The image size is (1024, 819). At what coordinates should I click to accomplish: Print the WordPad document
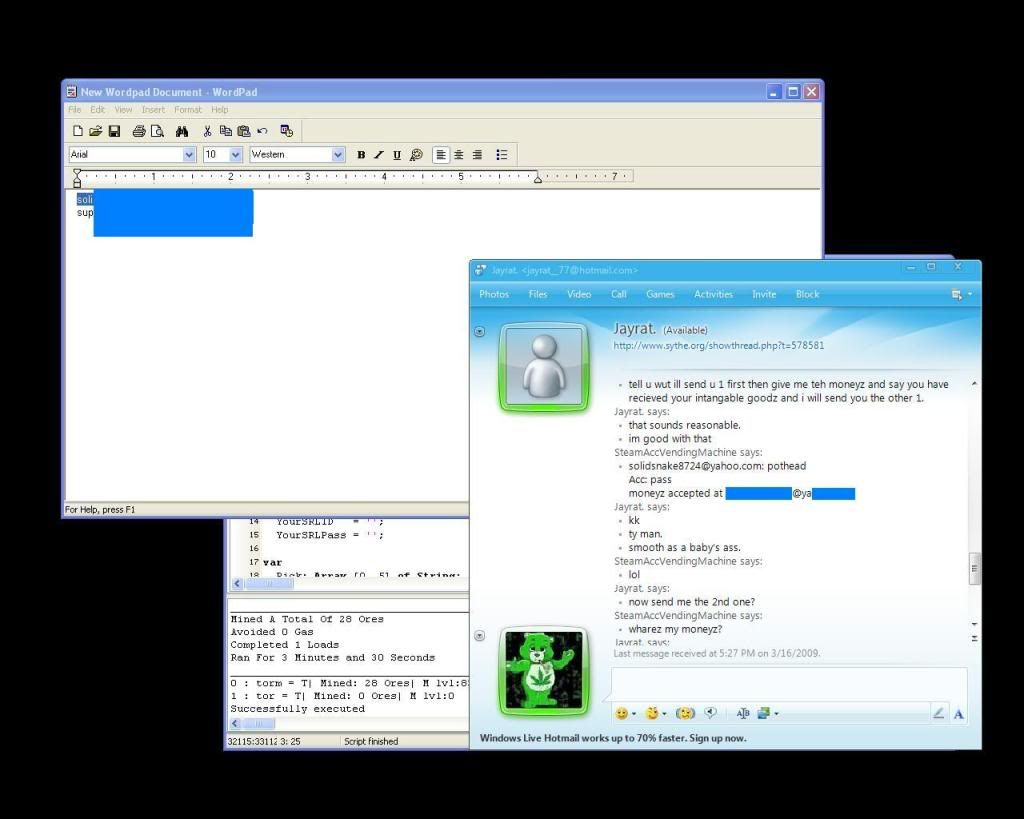click(138, 131)
